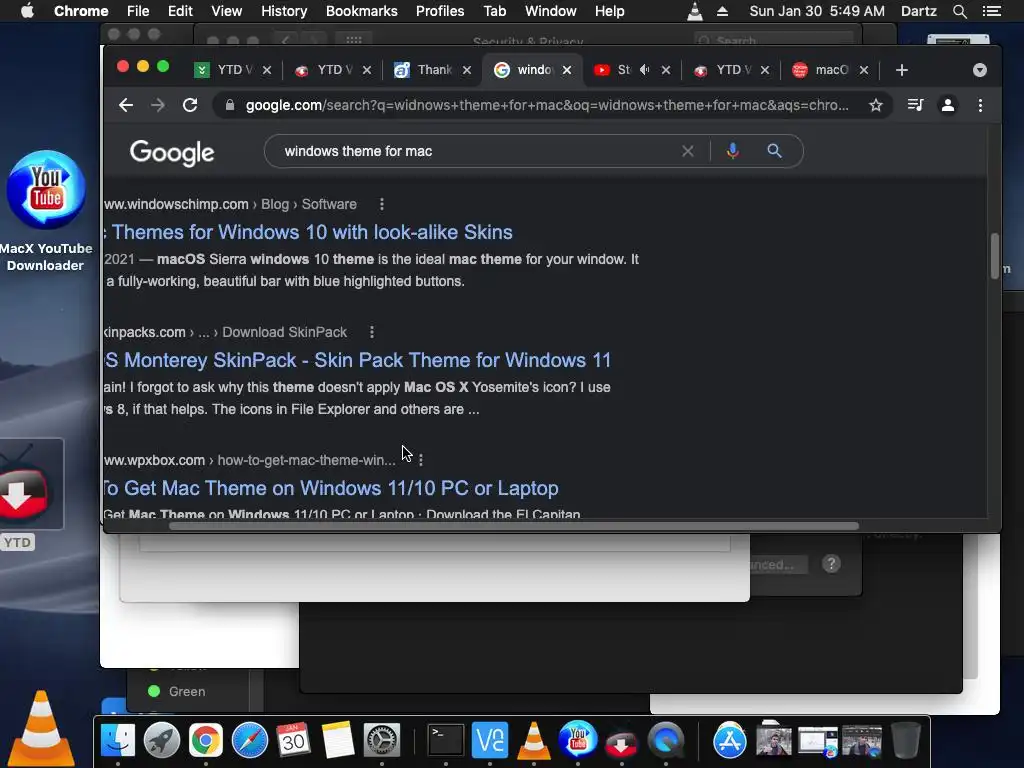Screen dimensions: 1024x768
Task: Clear the Google search box
Action: coord(688,151)
